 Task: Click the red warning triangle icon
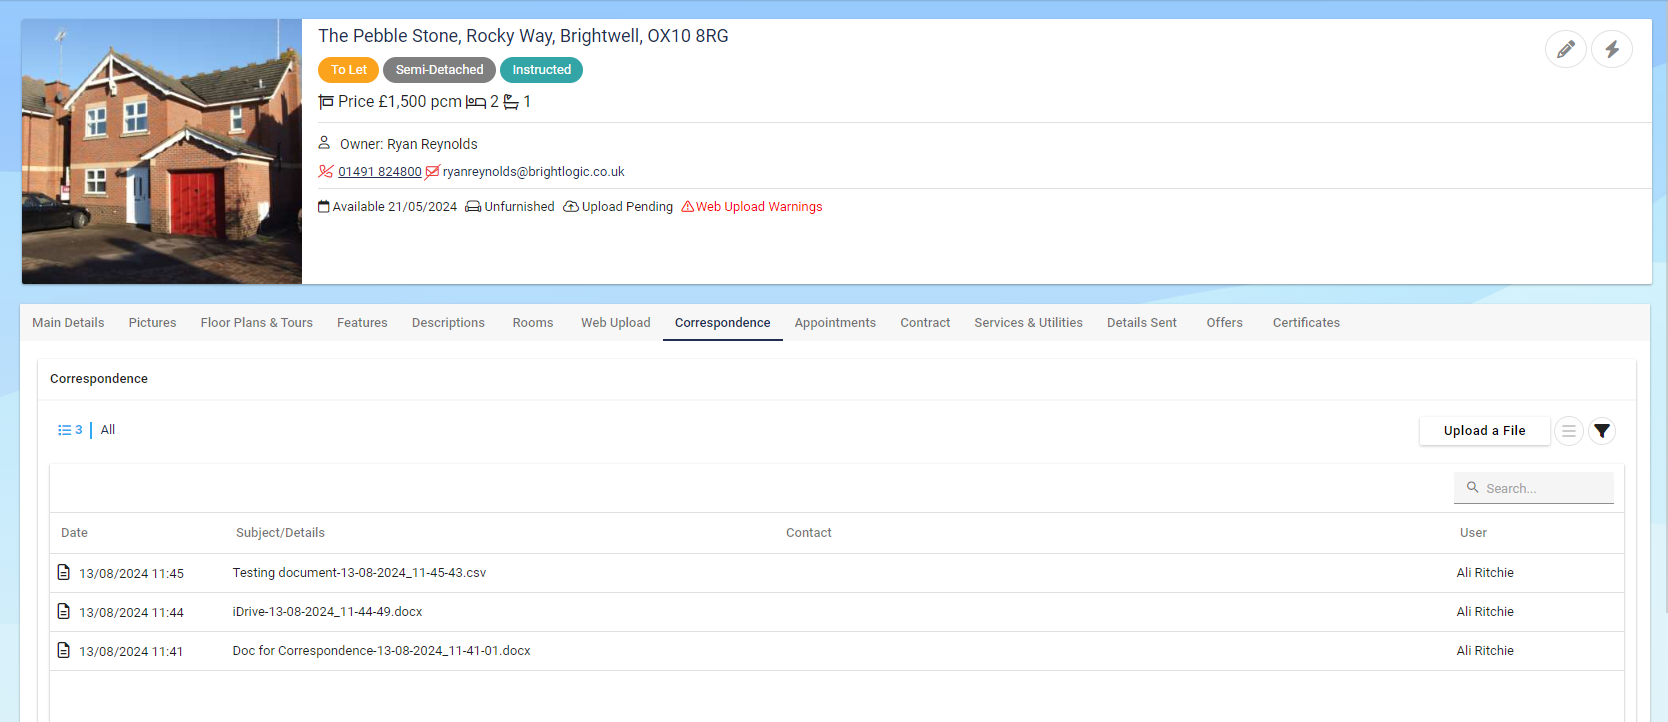point(688,207)
